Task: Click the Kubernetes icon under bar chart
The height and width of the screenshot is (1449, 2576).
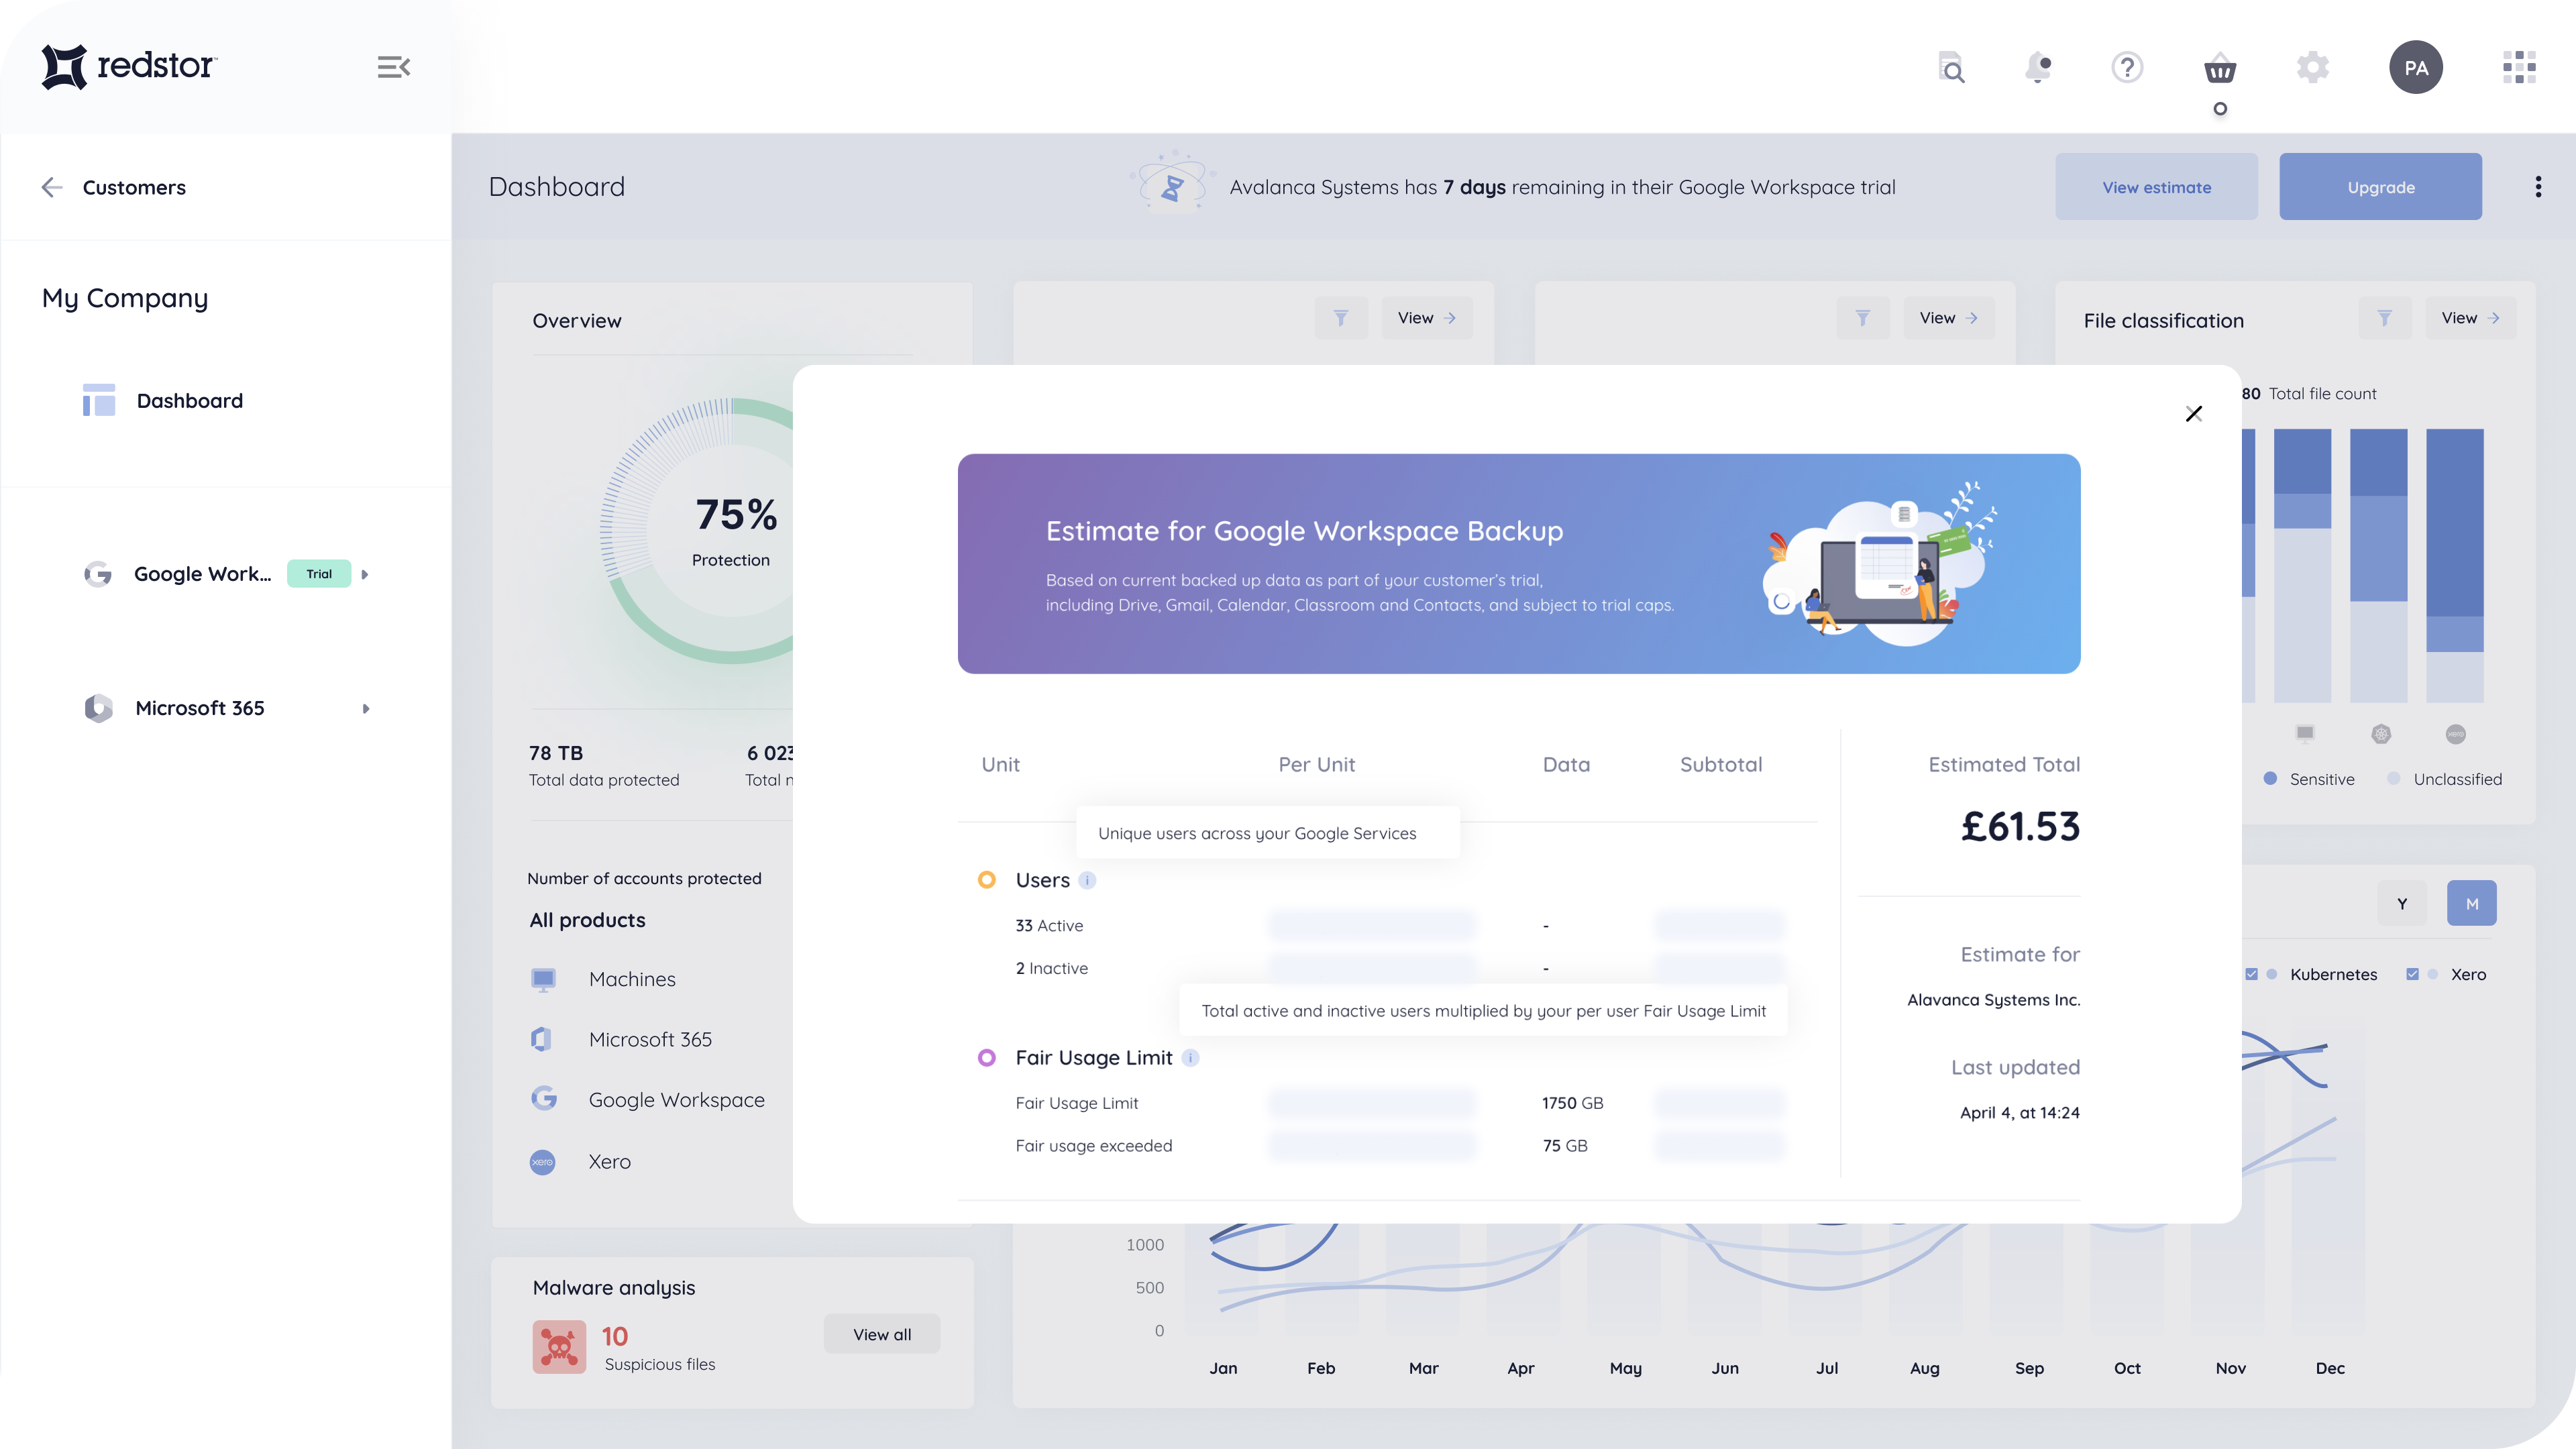Action: [2381, 734]
